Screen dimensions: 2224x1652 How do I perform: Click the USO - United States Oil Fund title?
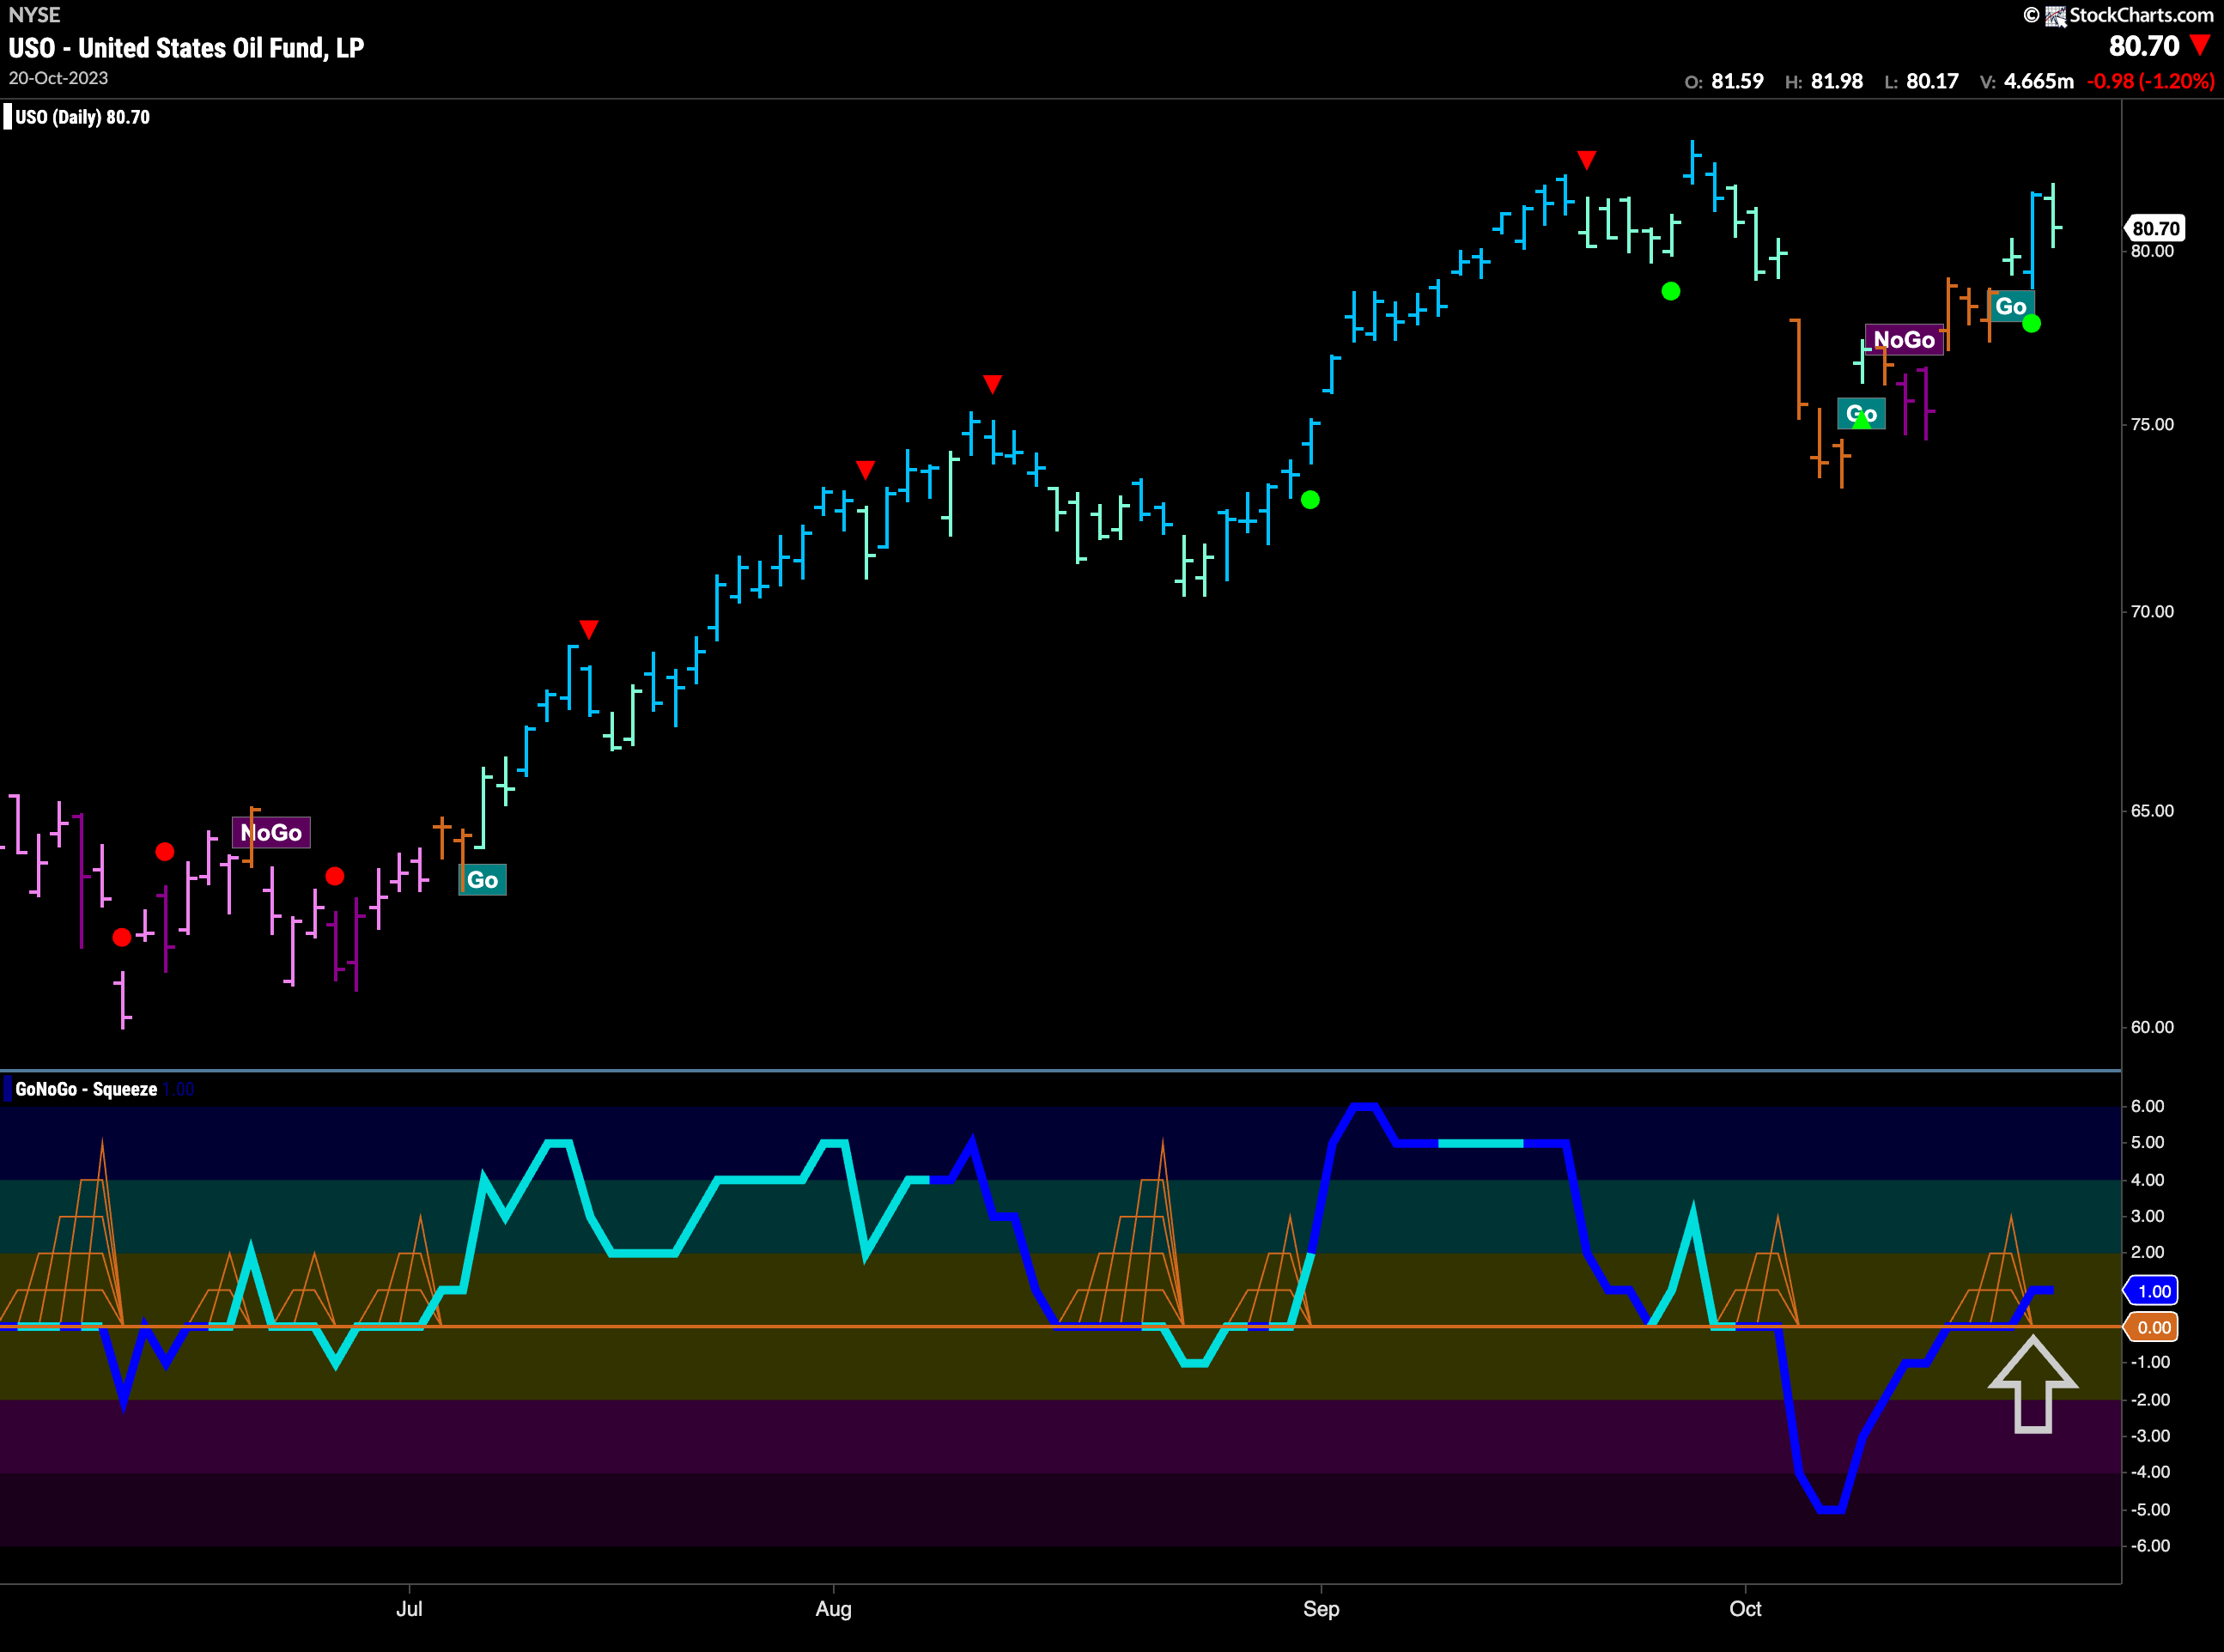click(x=186, y=48)
